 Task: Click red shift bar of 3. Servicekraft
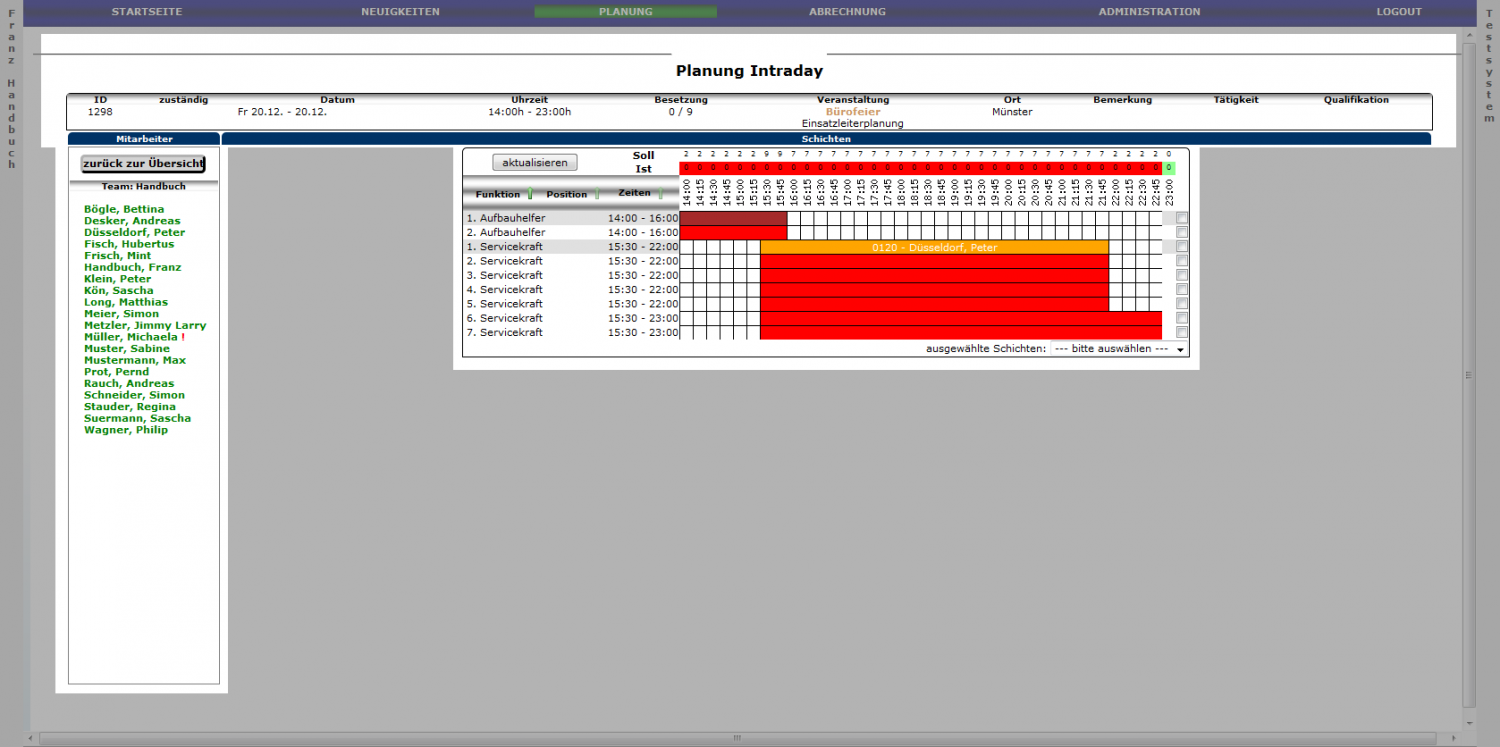coord(934,275)
